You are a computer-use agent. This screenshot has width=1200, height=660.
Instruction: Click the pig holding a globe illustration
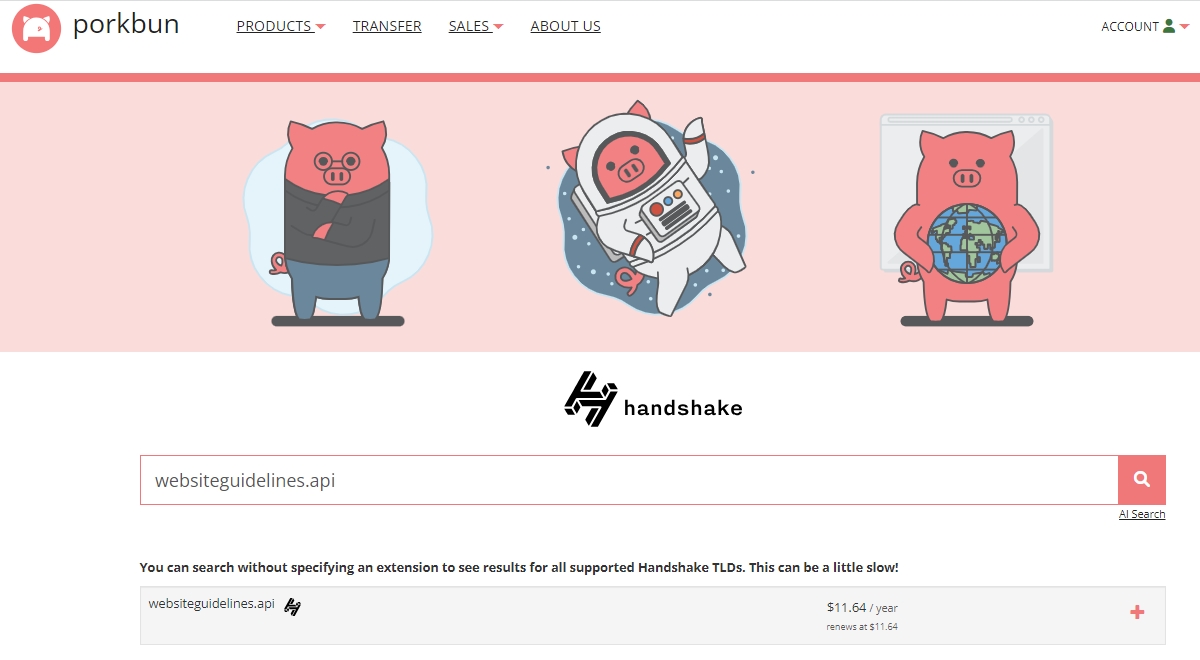pos(966,220)
